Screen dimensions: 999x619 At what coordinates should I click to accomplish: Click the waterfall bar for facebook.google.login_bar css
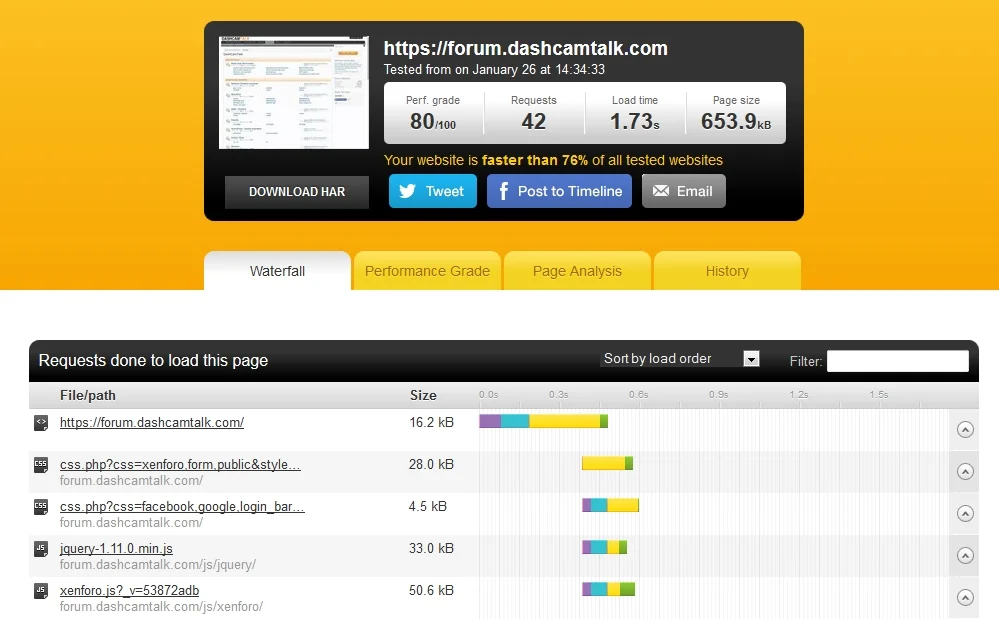click(610, 505)
